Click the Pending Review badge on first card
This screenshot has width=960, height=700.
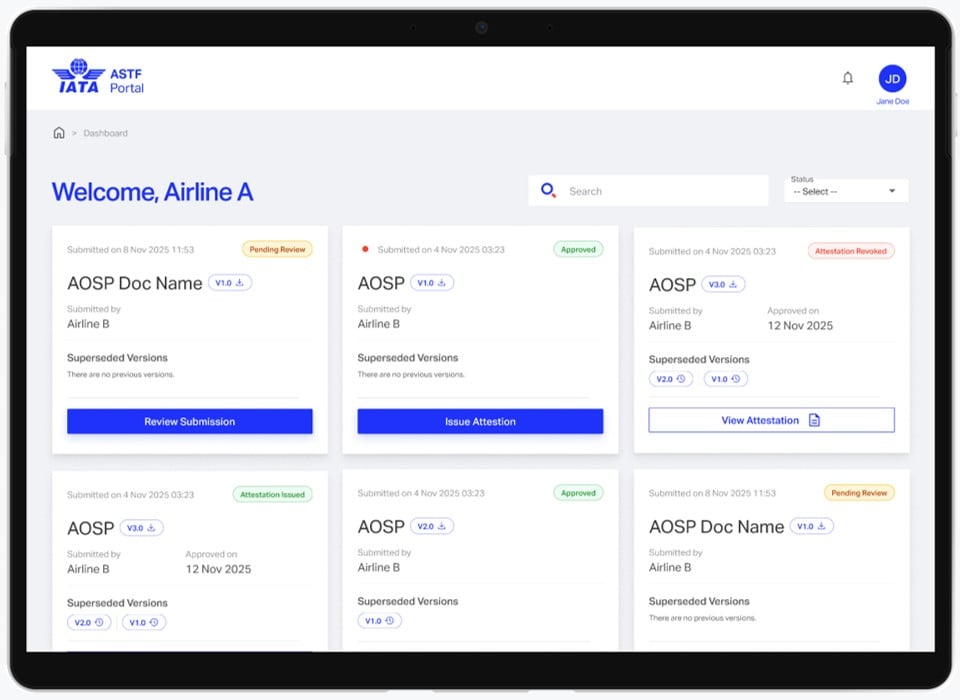tap(277, 249)
